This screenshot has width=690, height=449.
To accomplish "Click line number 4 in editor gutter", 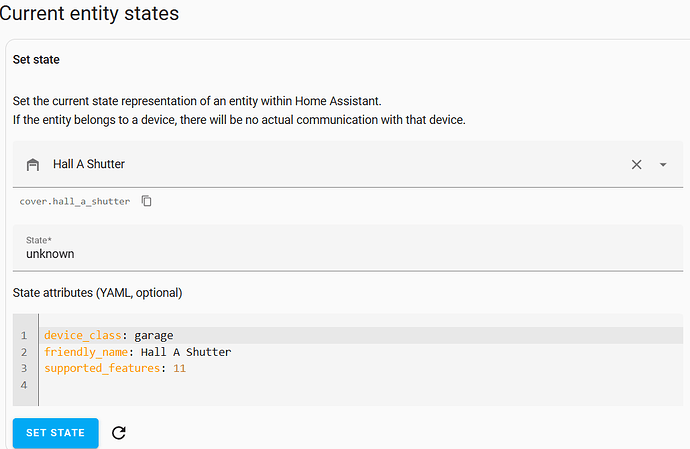I will (24, 385).
